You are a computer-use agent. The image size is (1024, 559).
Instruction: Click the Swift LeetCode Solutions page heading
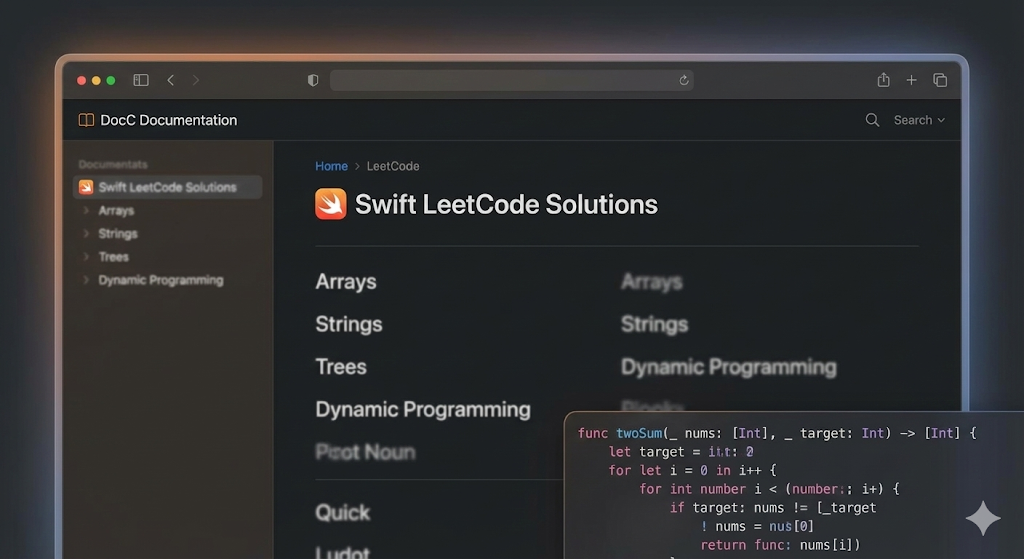click(506, 204)
